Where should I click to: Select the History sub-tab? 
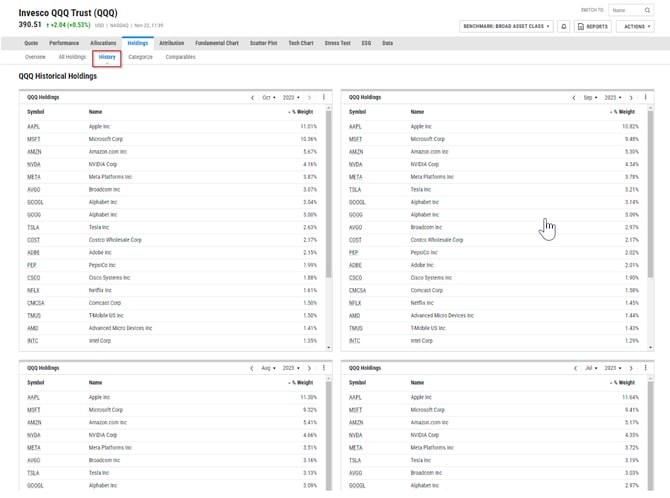[x=107, y=57]
